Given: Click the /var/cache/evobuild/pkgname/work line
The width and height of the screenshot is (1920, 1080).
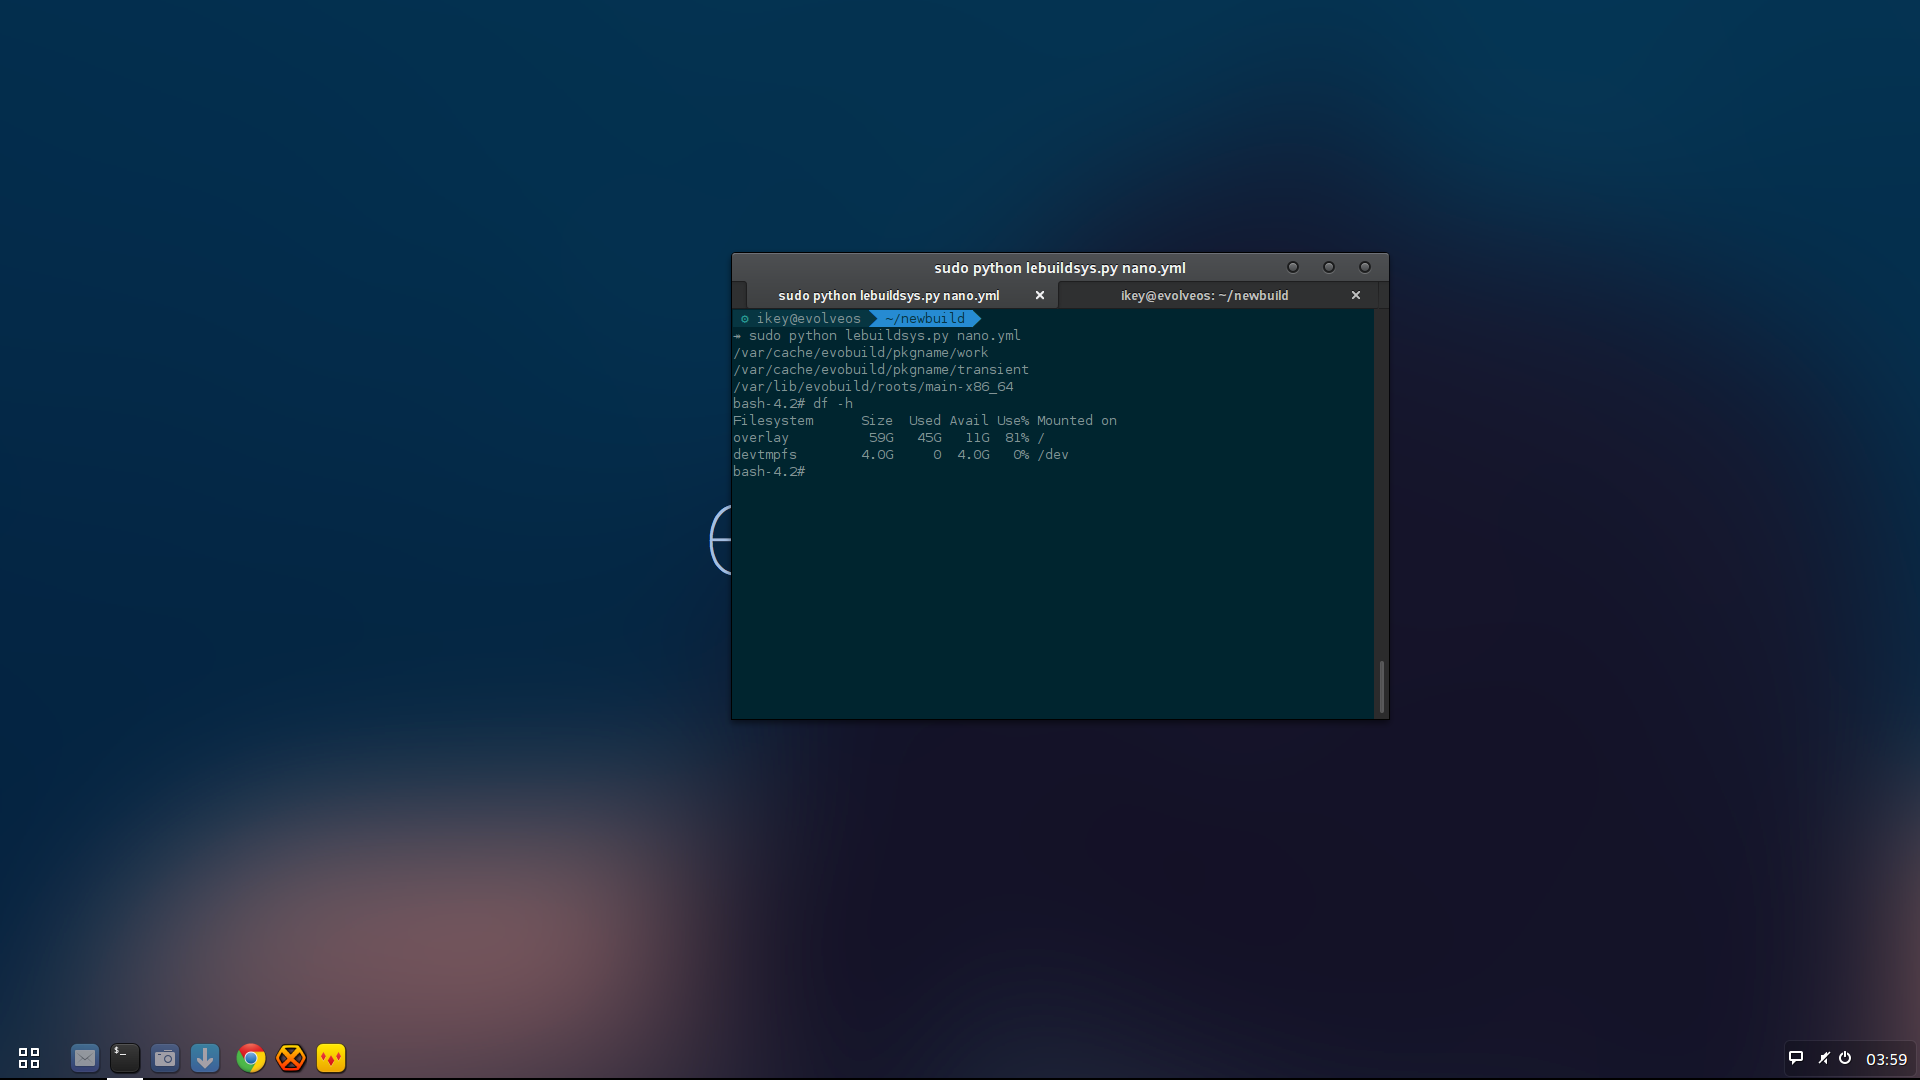Looking at the screenshot, I should (x=860, y=352).
